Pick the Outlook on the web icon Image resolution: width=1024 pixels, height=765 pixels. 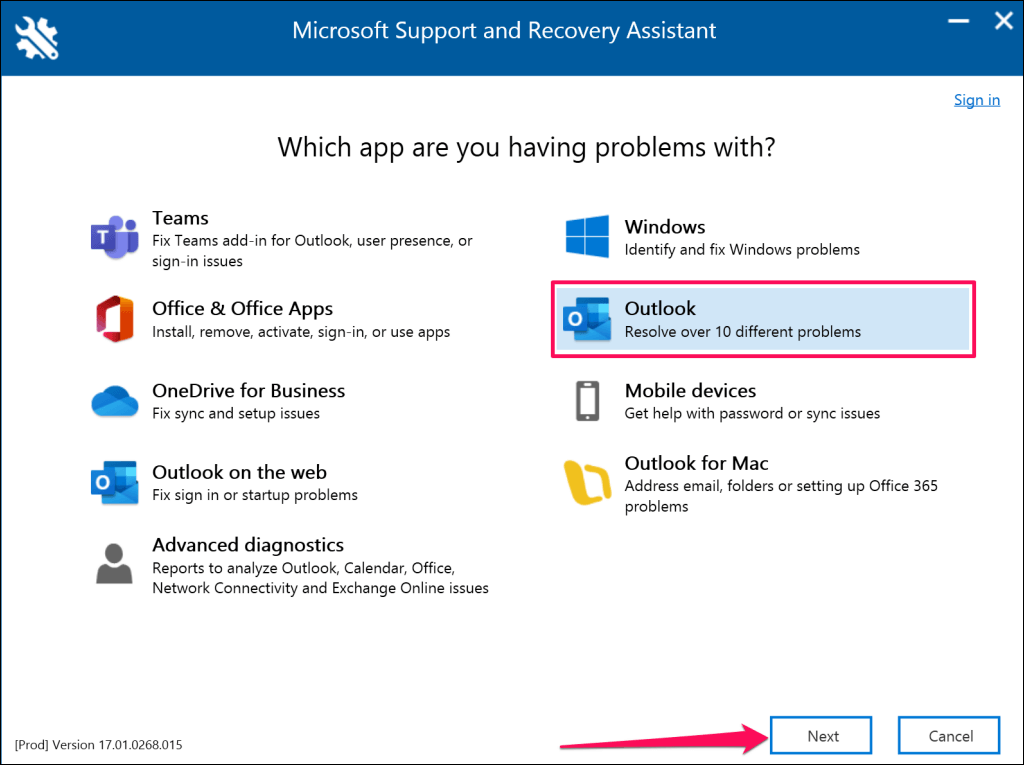coord(115,483)
